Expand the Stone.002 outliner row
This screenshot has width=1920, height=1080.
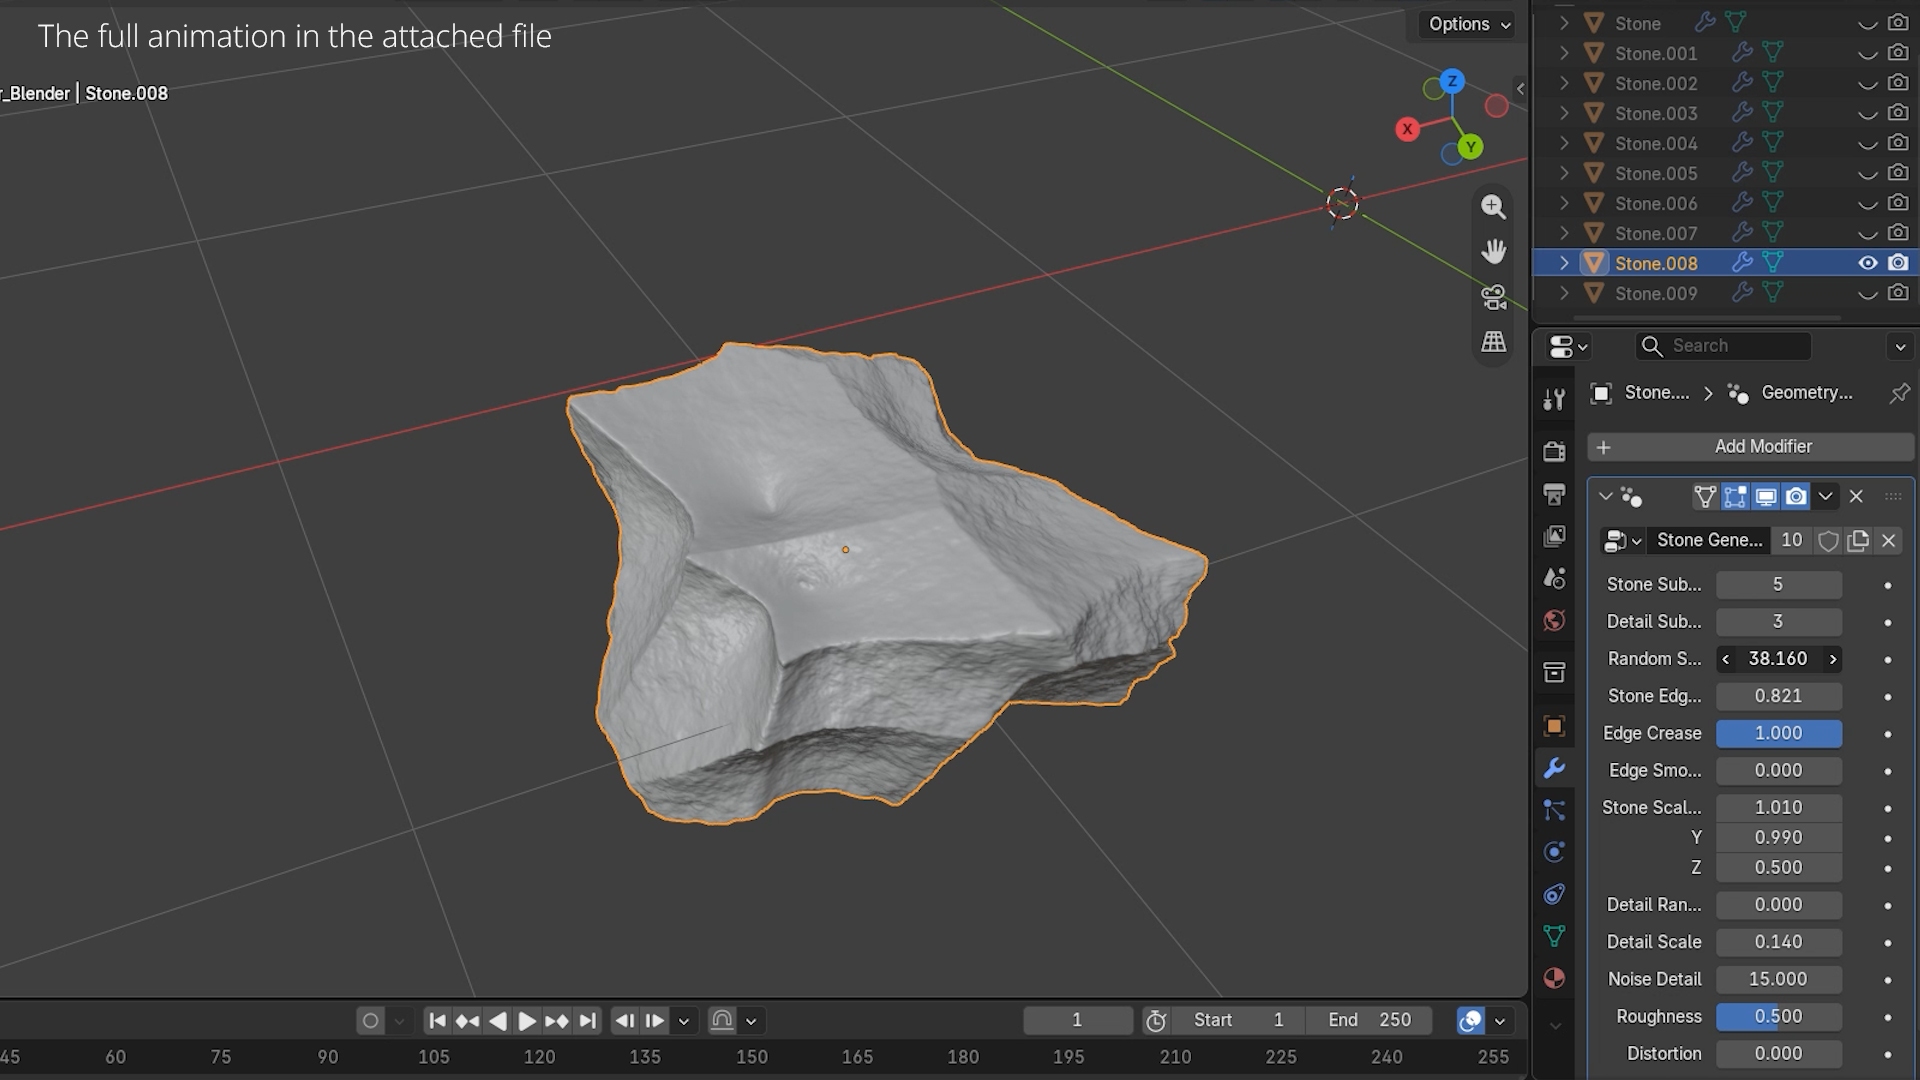click(x=1564, y=83)
